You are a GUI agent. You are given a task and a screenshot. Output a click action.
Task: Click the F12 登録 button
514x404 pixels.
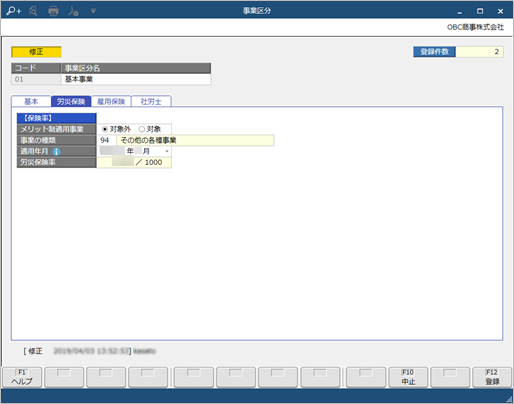[492, 377]
